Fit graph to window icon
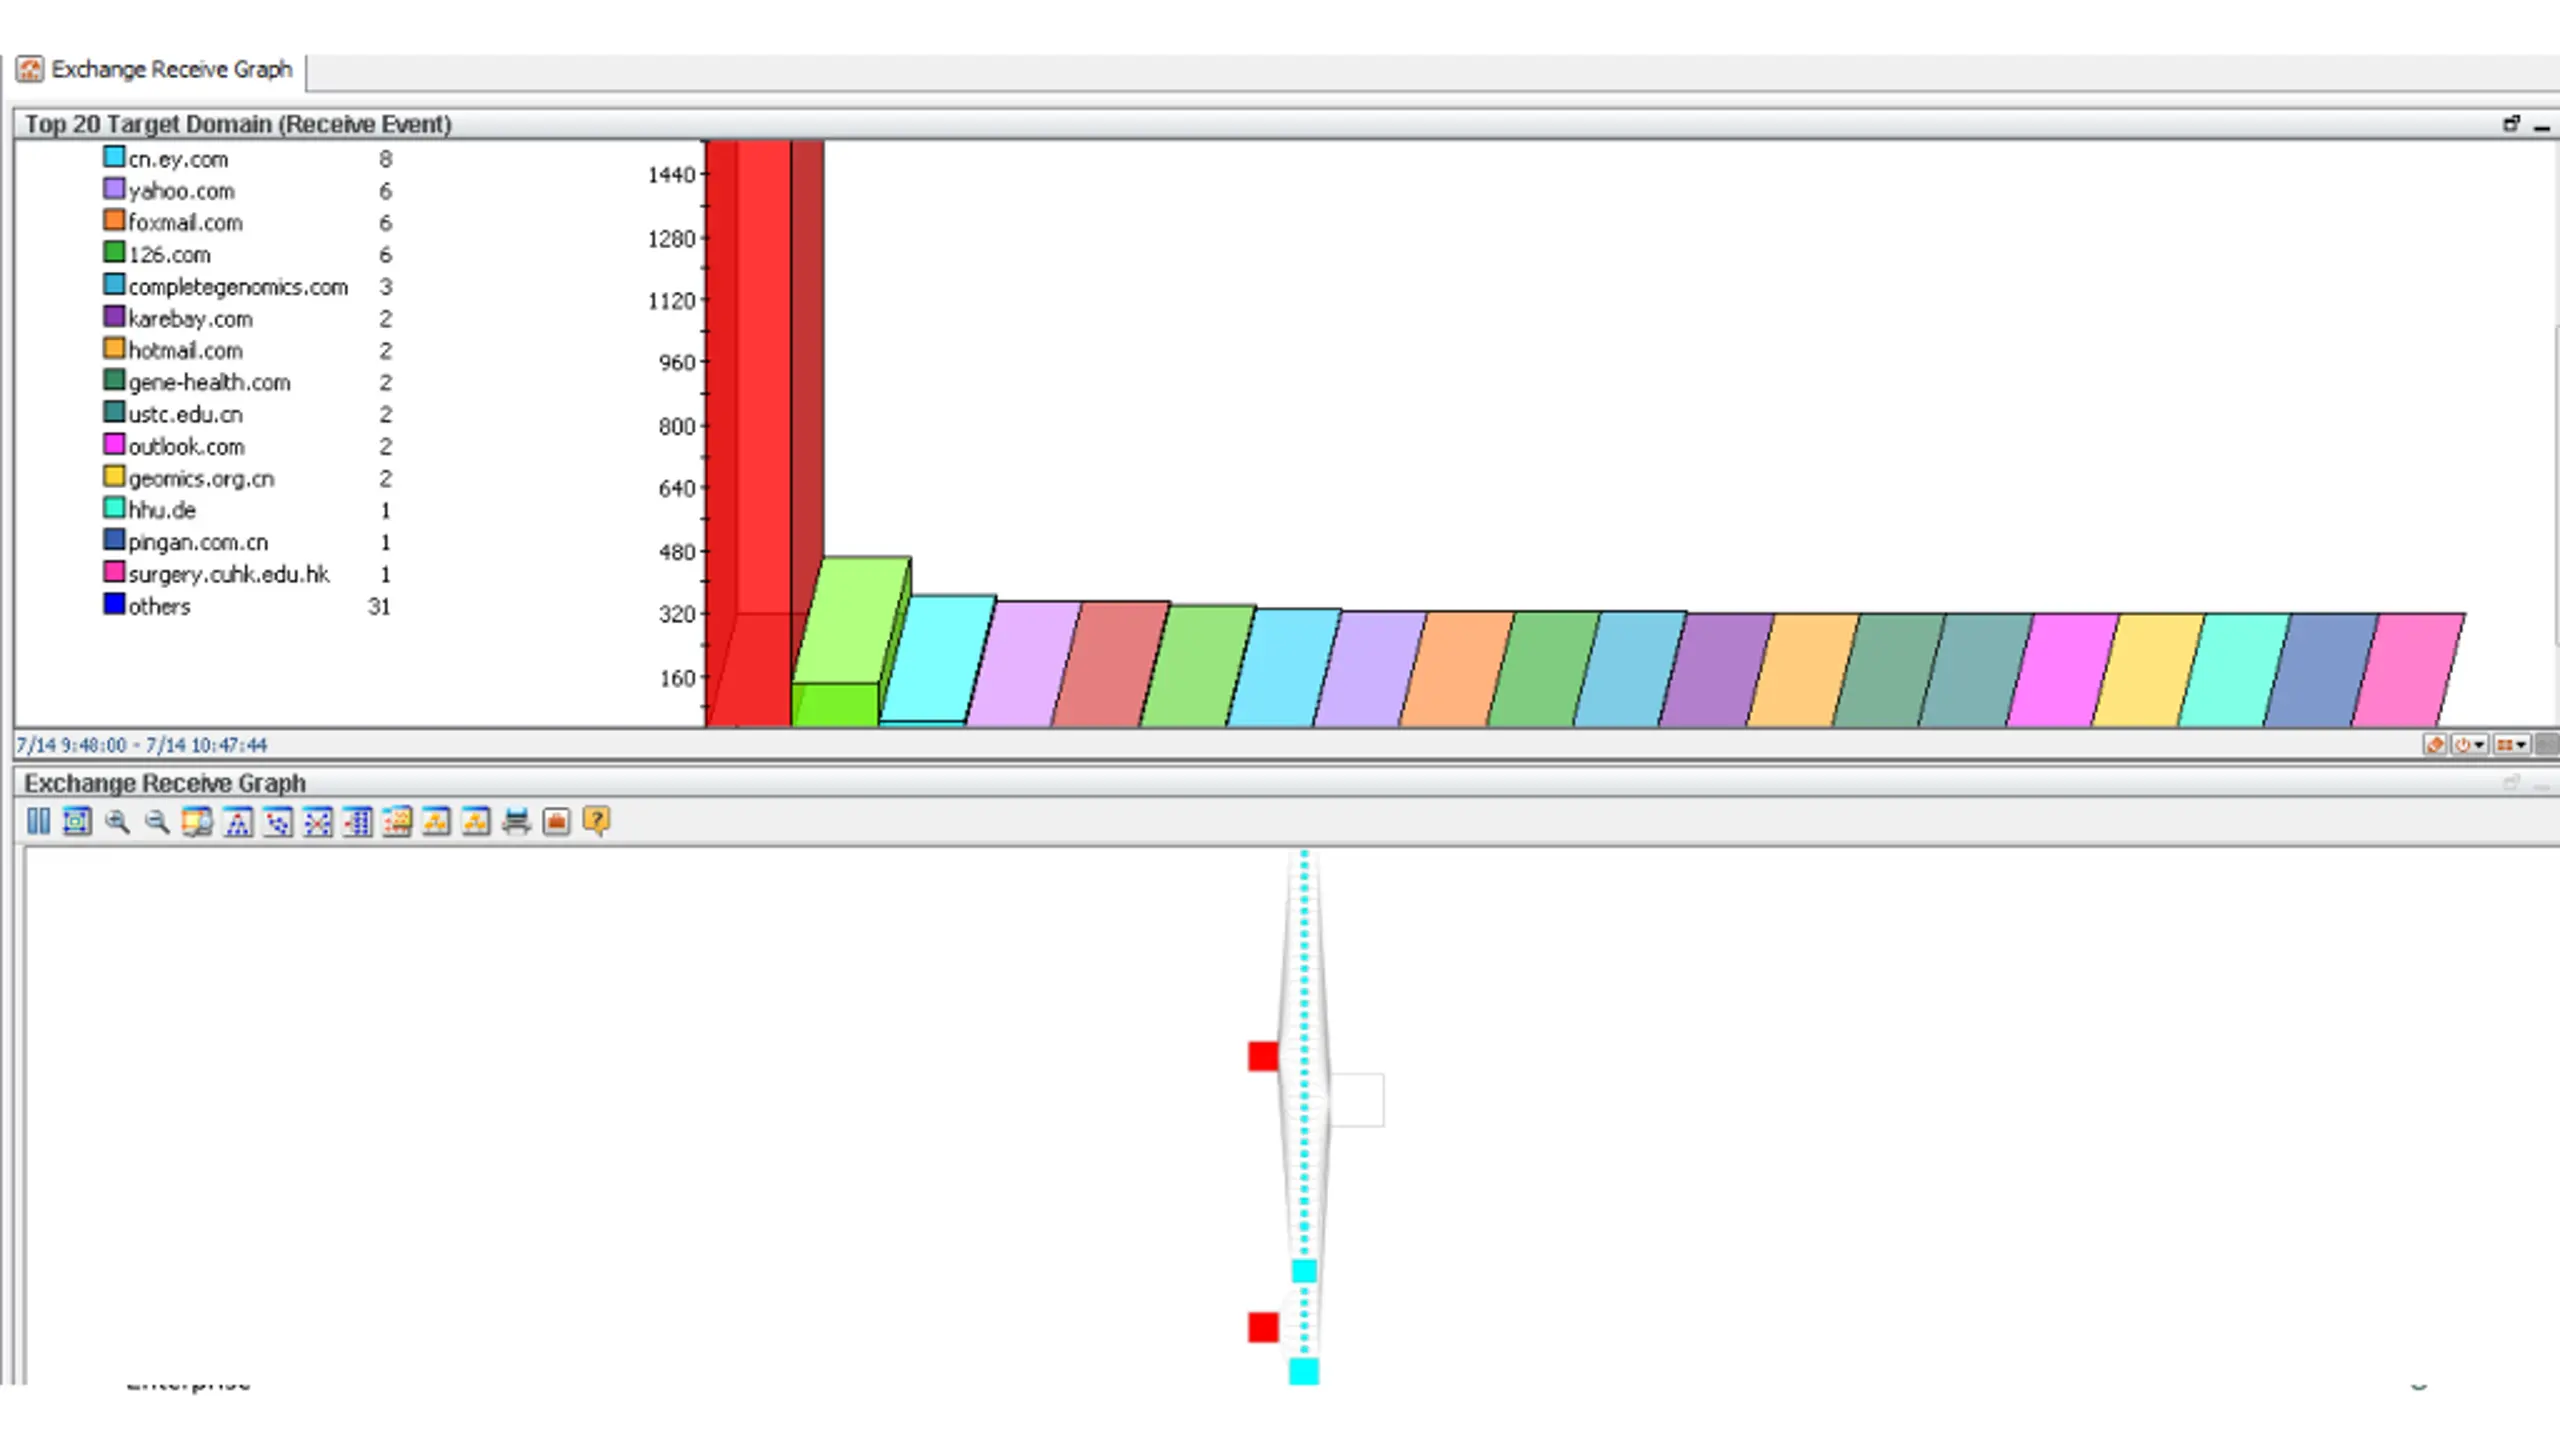The image size is (2560, 1440). tap(77, 822)
